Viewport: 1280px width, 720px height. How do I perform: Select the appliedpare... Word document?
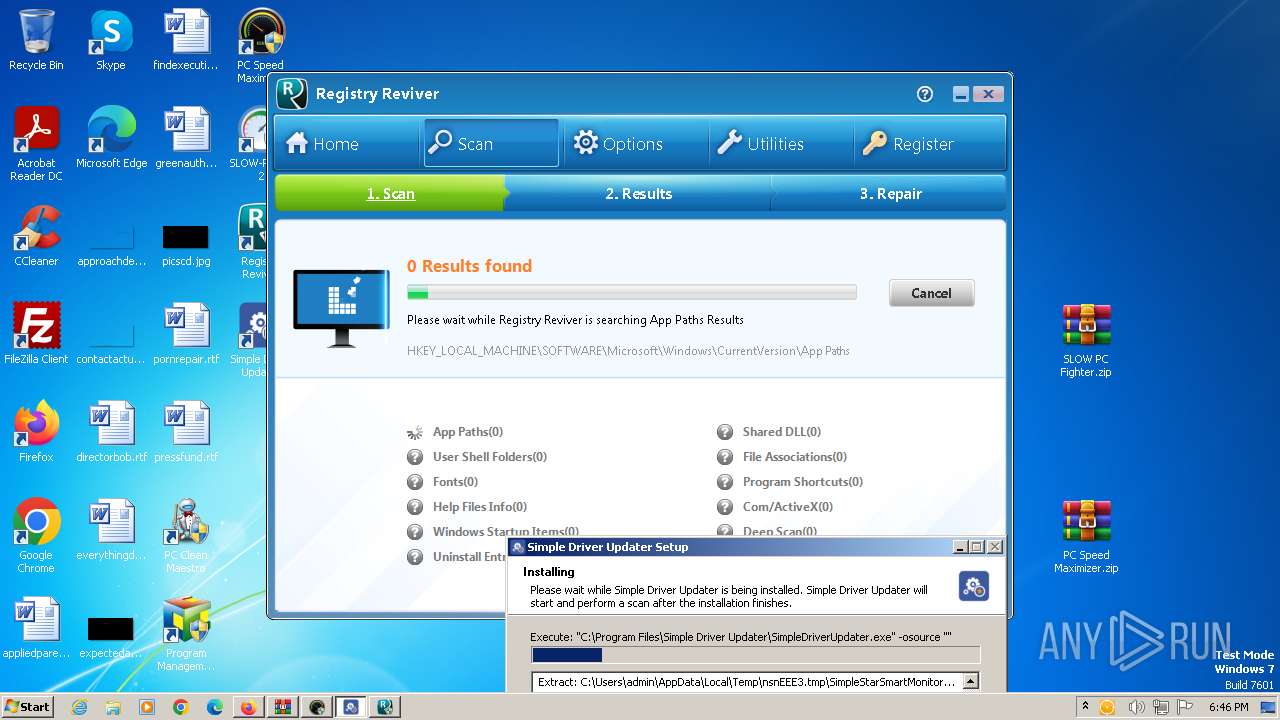tap(36, 628)
